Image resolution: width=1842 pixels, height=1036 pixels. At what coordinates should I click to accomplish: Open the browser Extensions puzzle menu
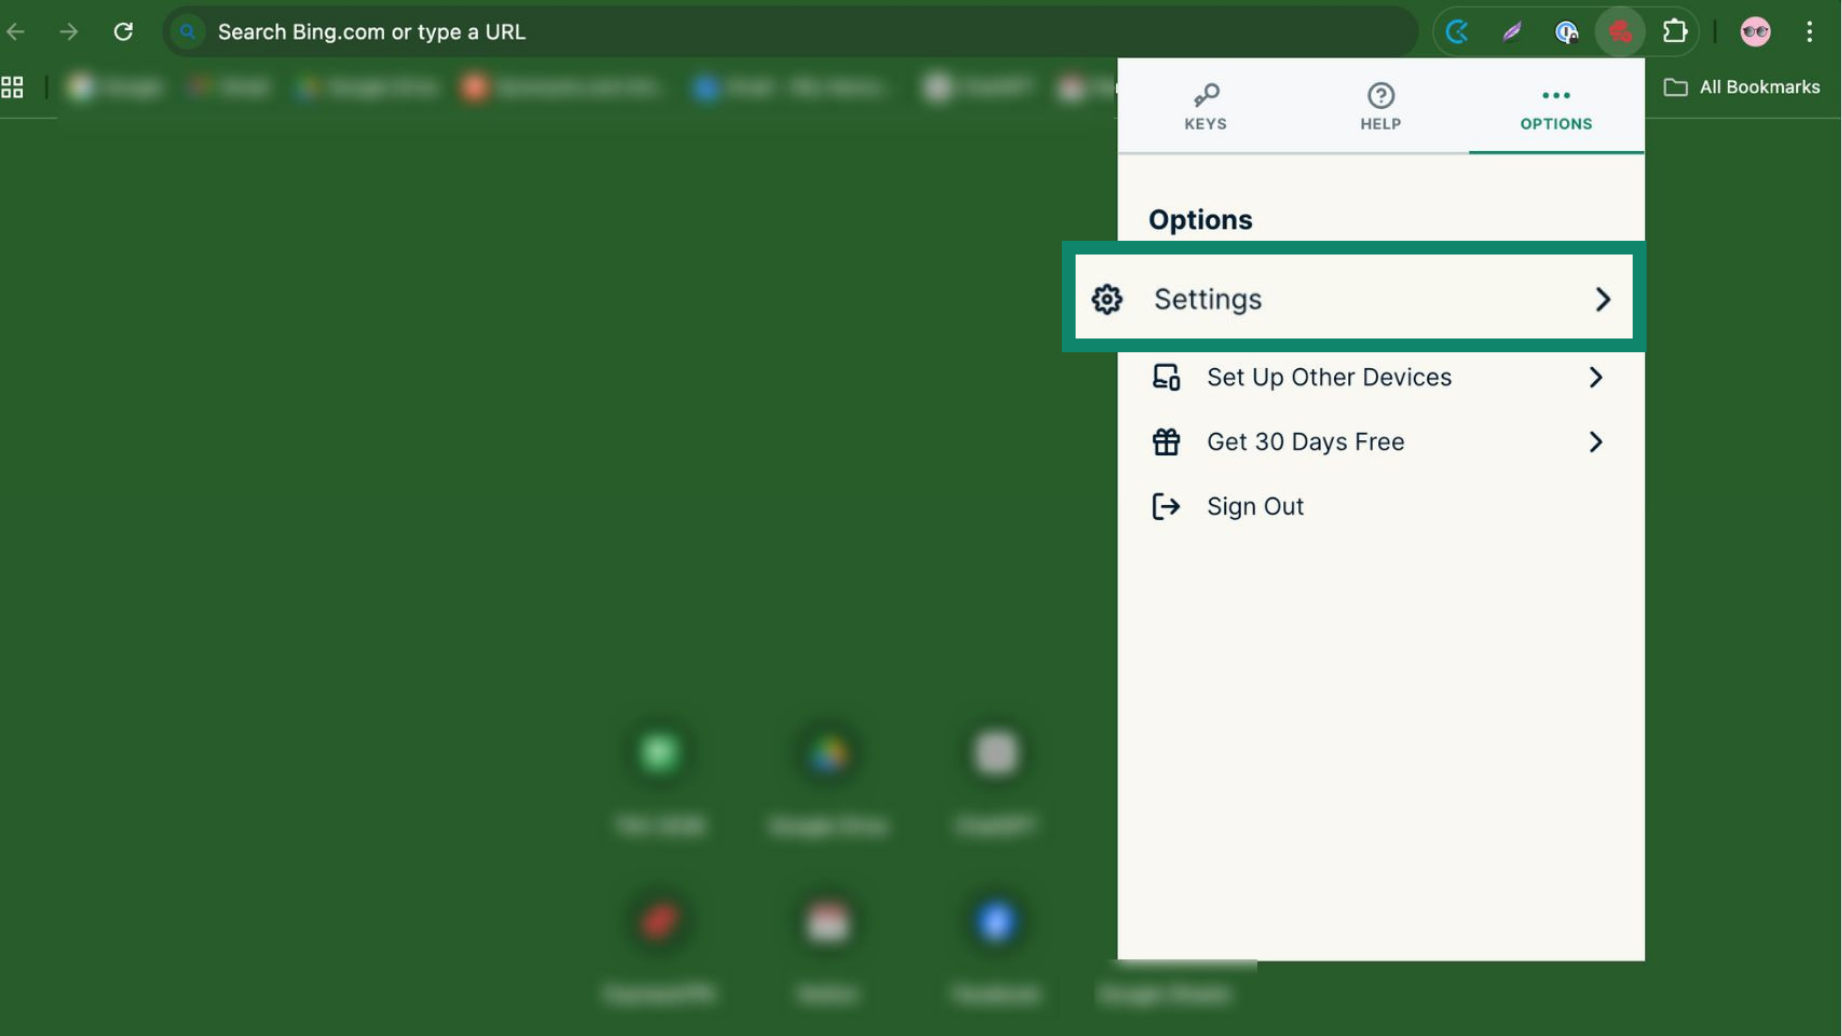(x=1674, y=32)
